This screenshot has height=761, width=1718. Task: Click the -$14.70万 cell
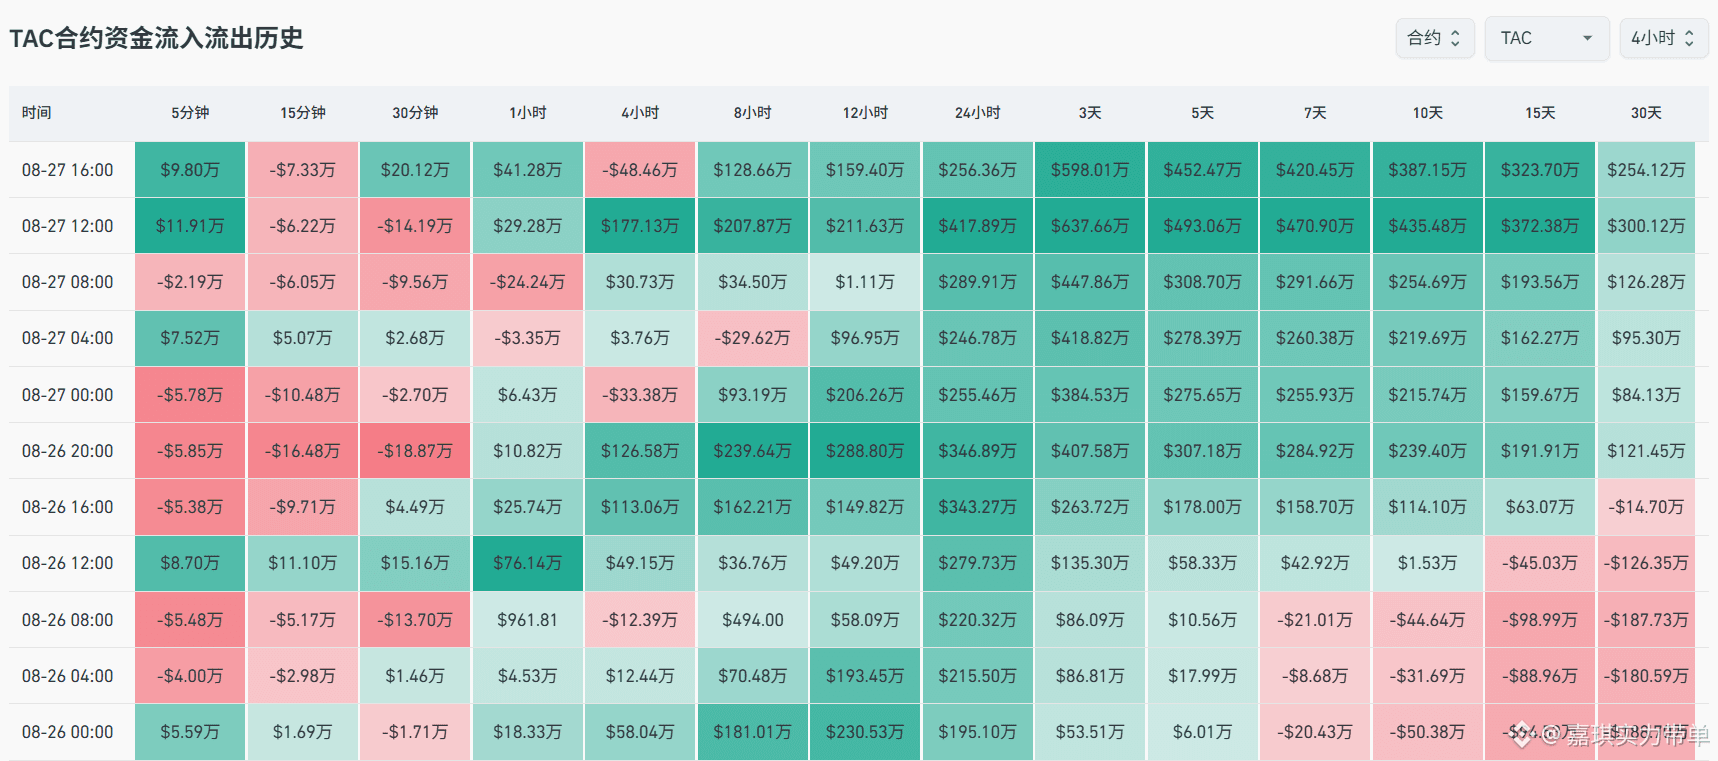click(x=1646, y=507)
